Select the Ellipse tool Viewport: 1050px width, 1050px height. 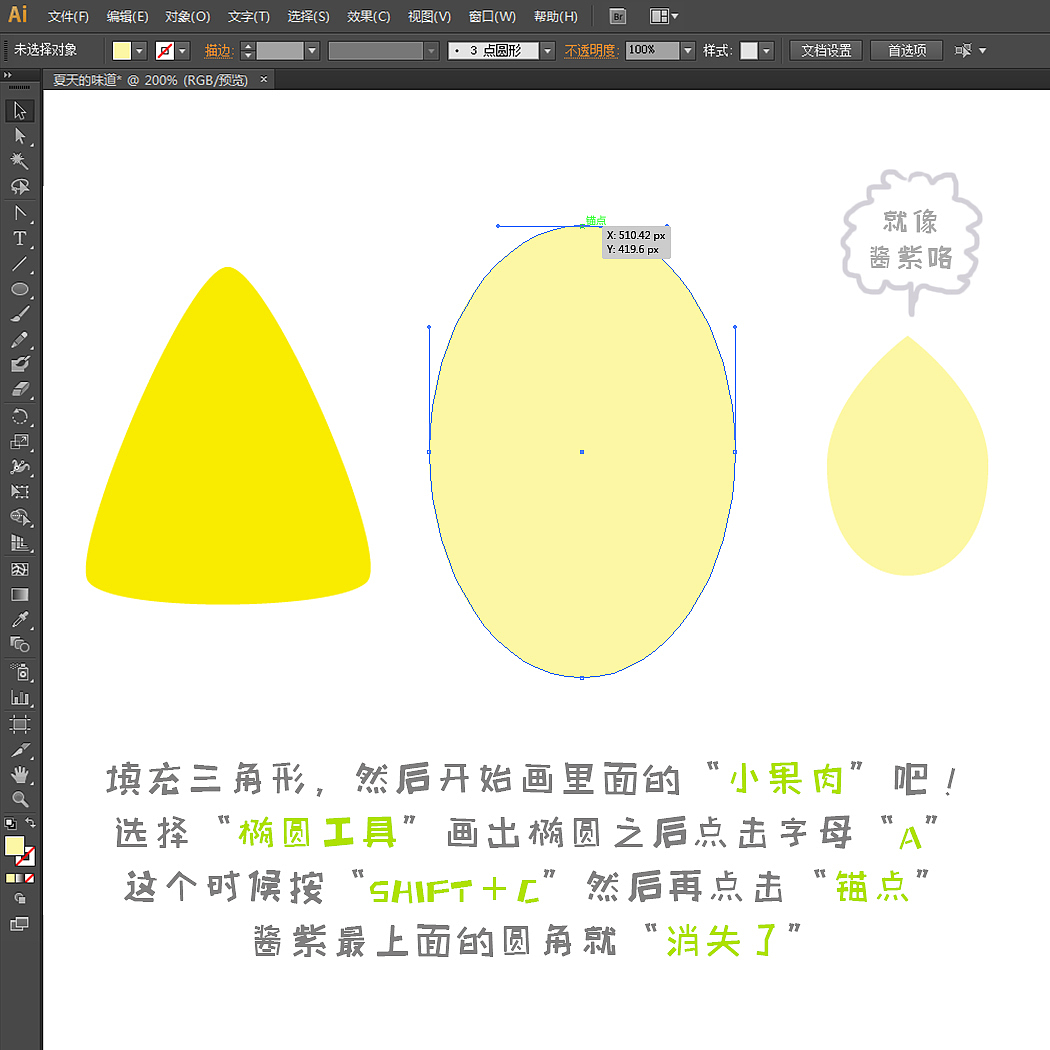19,289
